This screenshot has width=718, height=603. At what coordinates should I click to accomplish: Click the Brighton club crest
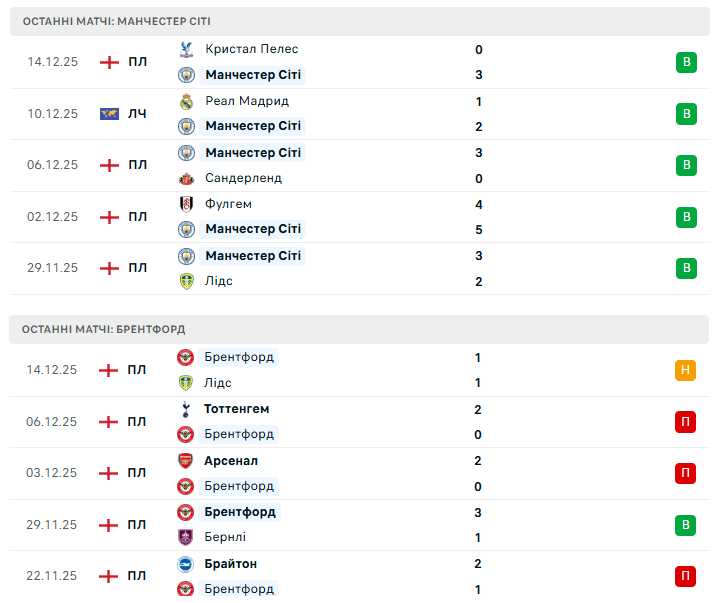[x=185, y=564]
